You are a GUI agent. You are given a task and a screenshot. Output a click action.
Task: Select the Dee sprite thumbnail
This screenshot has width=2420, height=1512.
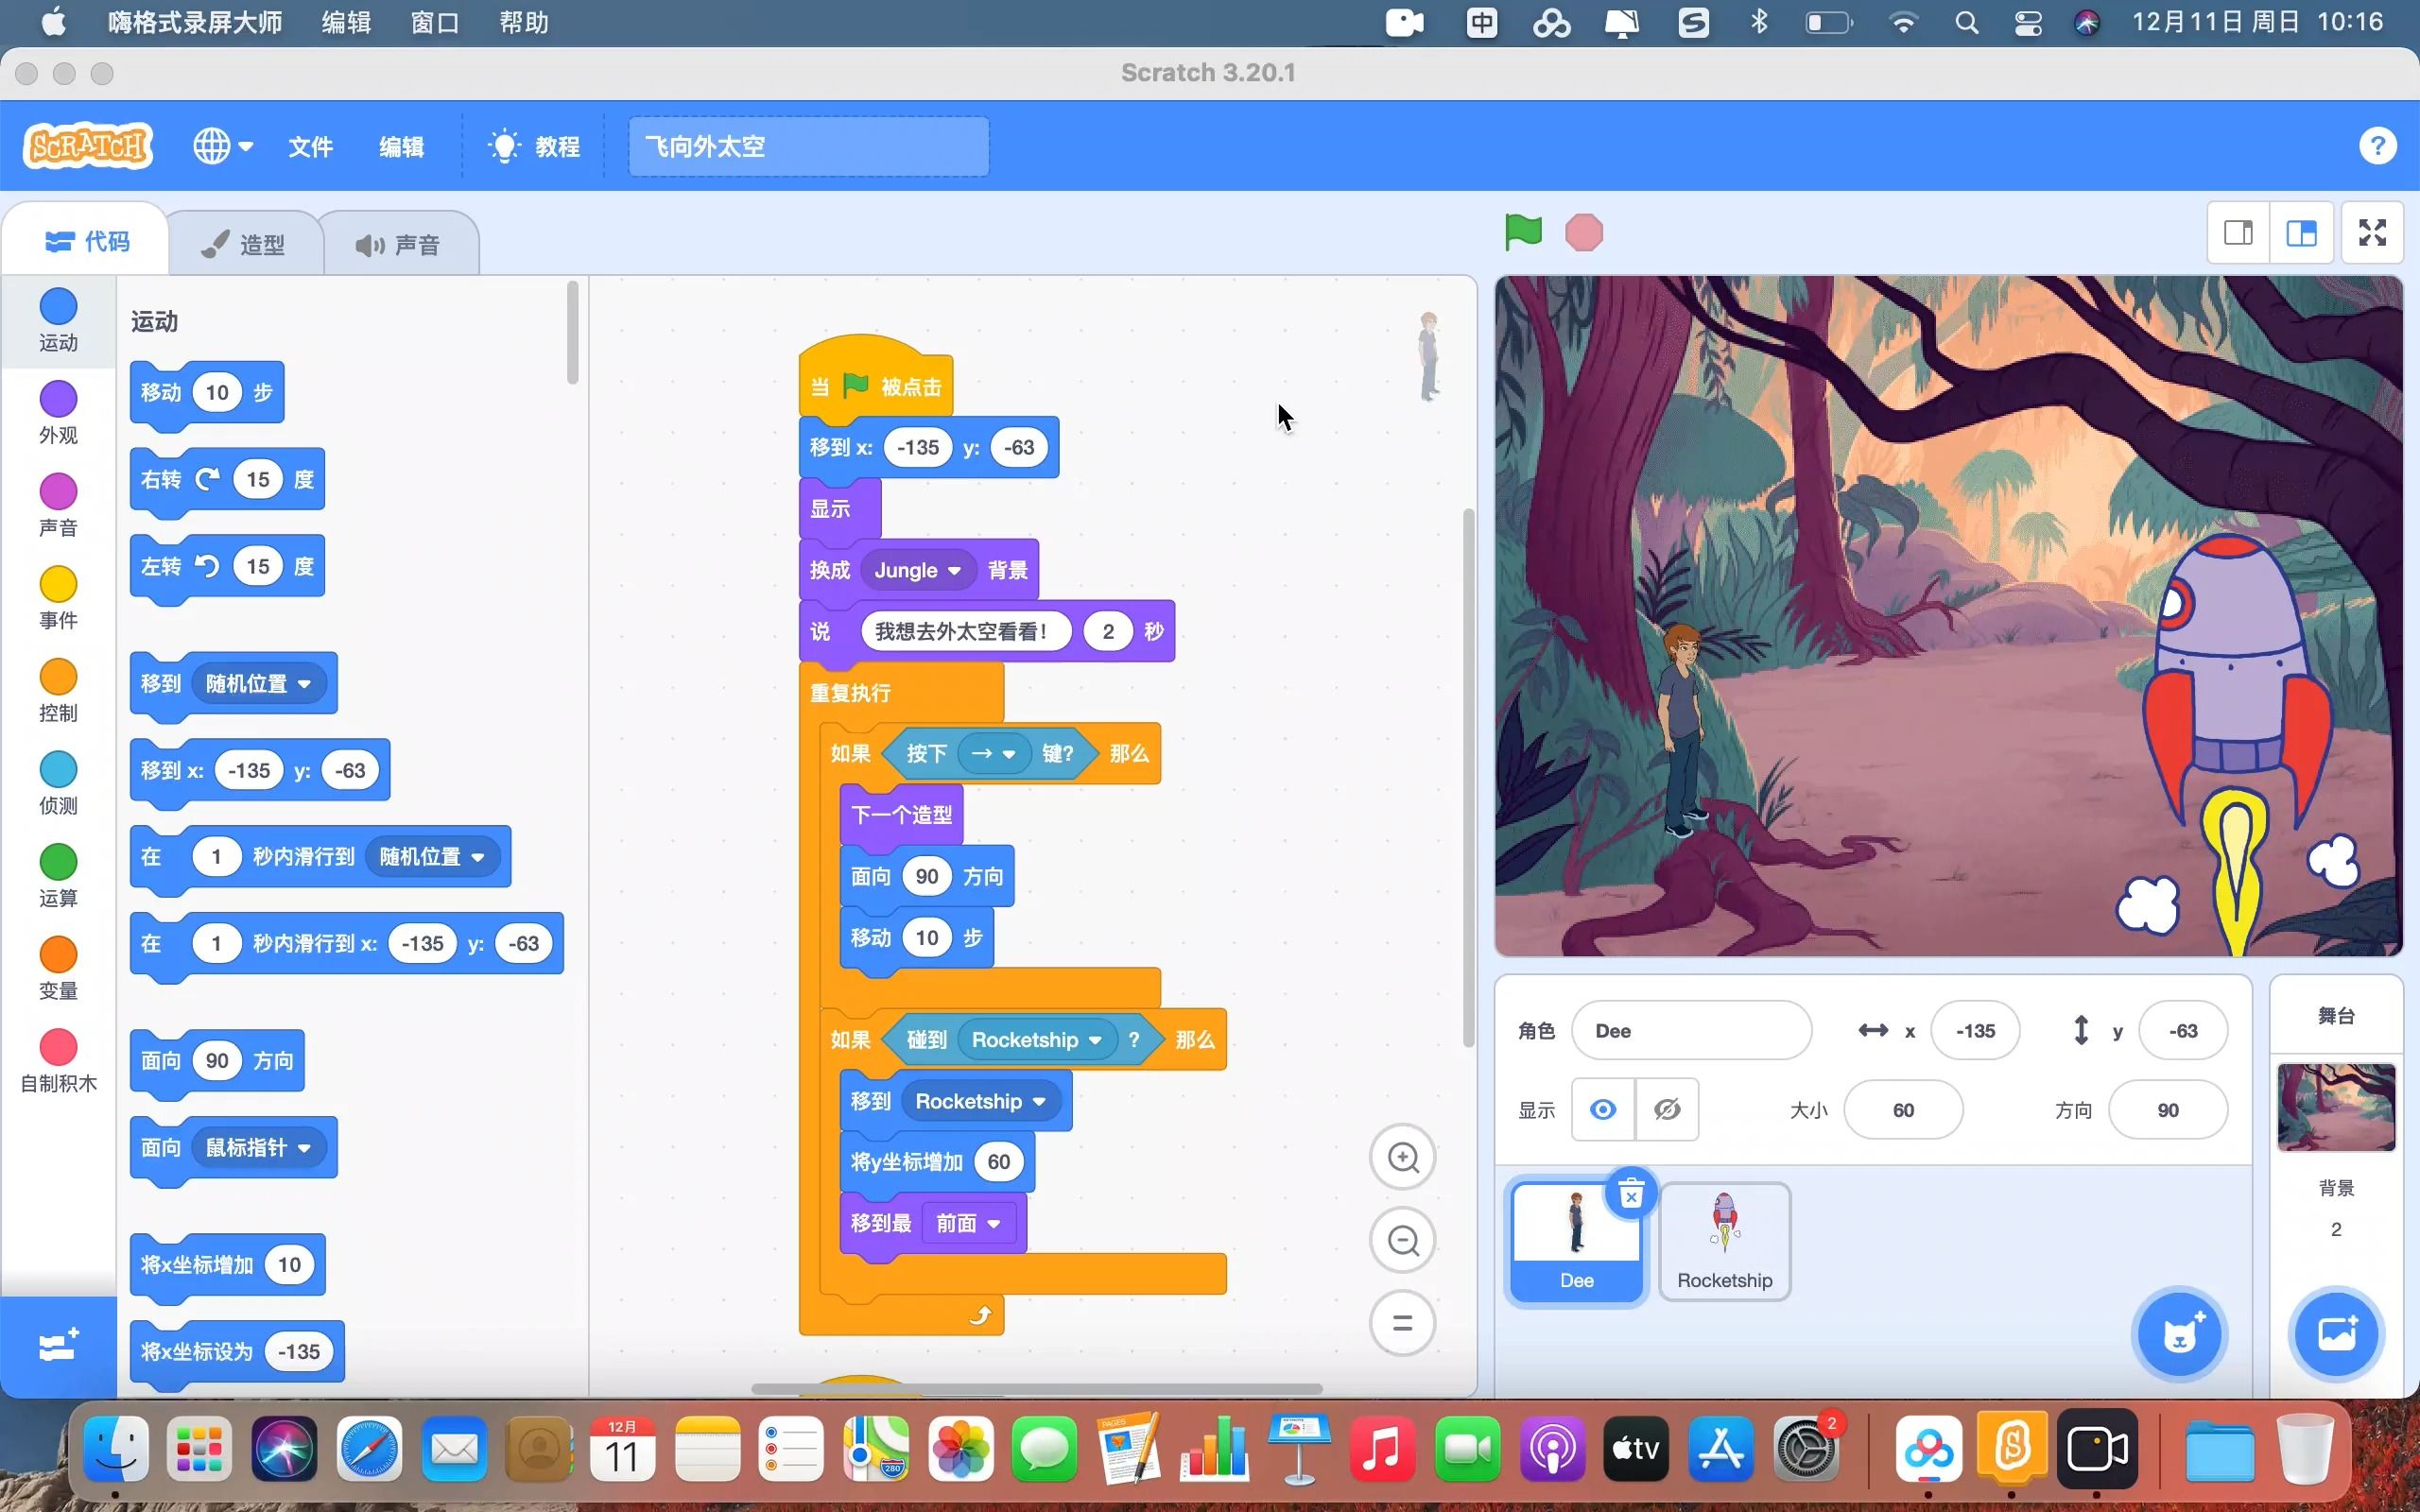pyautogui.click(x=1576, y=1243)
